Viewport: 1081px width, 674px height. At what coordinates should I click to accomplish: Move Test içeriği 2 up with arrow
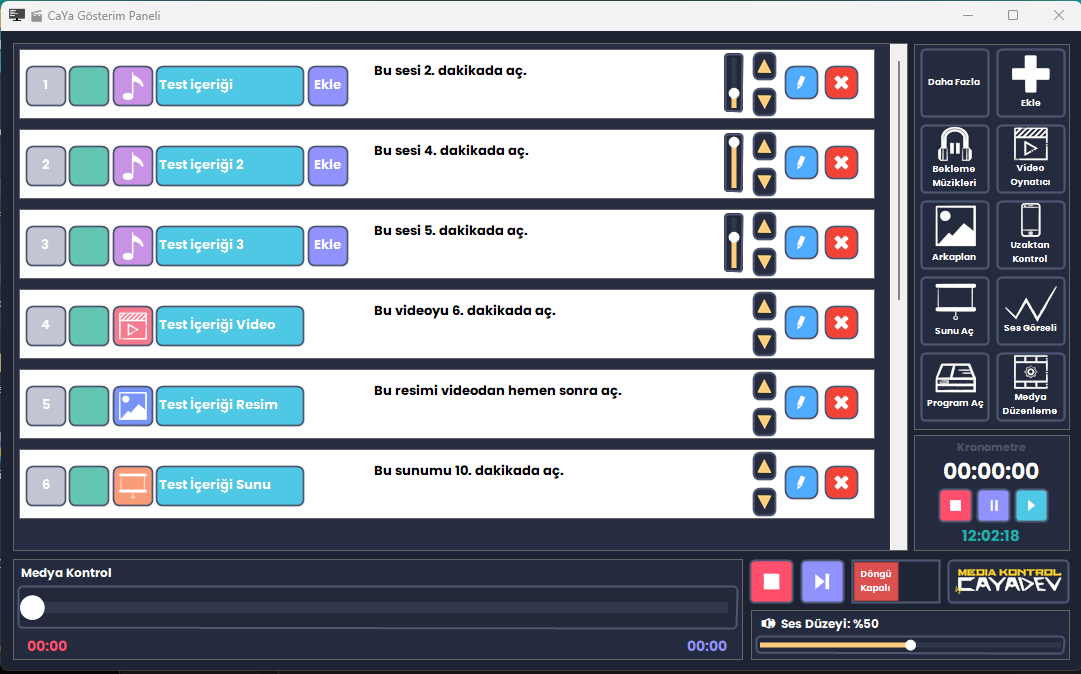click(765, 147)
